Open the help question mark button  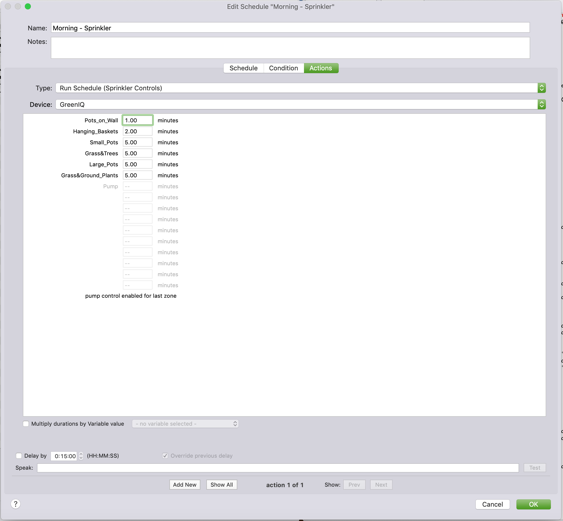tap(15, 504)
